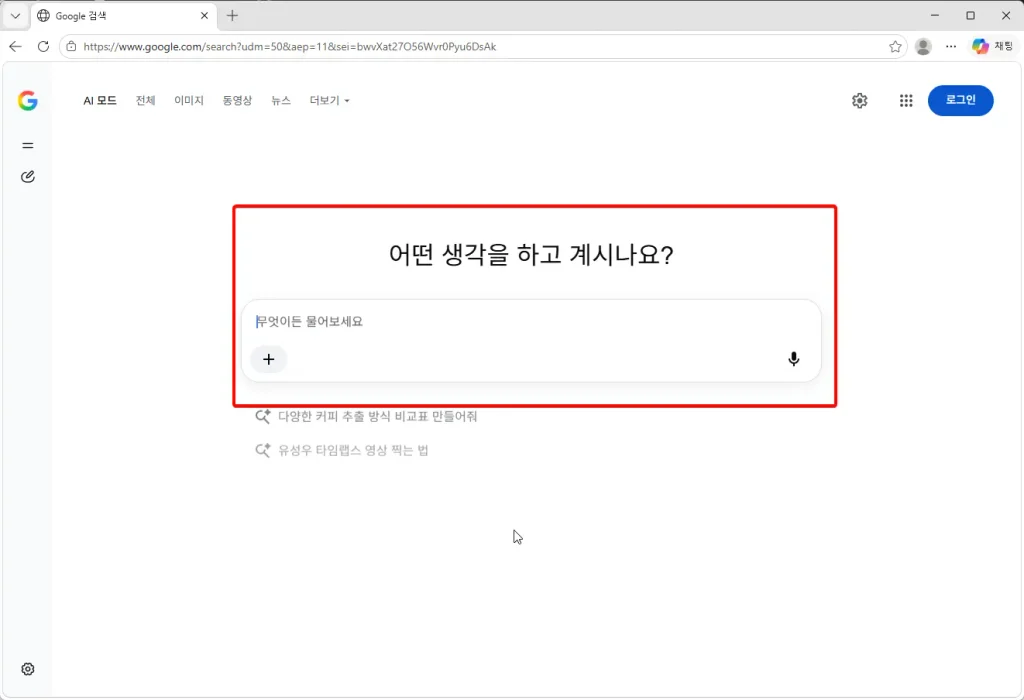Switch to the 전체 results tab
Viewport: 1024px width, 700px height.
click(146, 101)
